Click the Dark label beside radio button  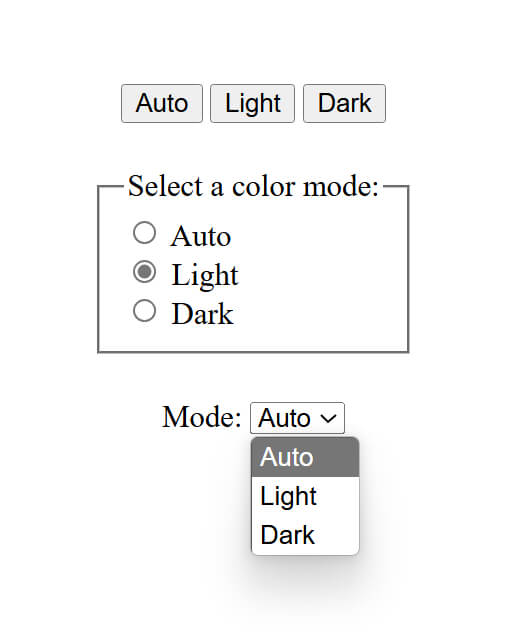click(x=202, y=314)
